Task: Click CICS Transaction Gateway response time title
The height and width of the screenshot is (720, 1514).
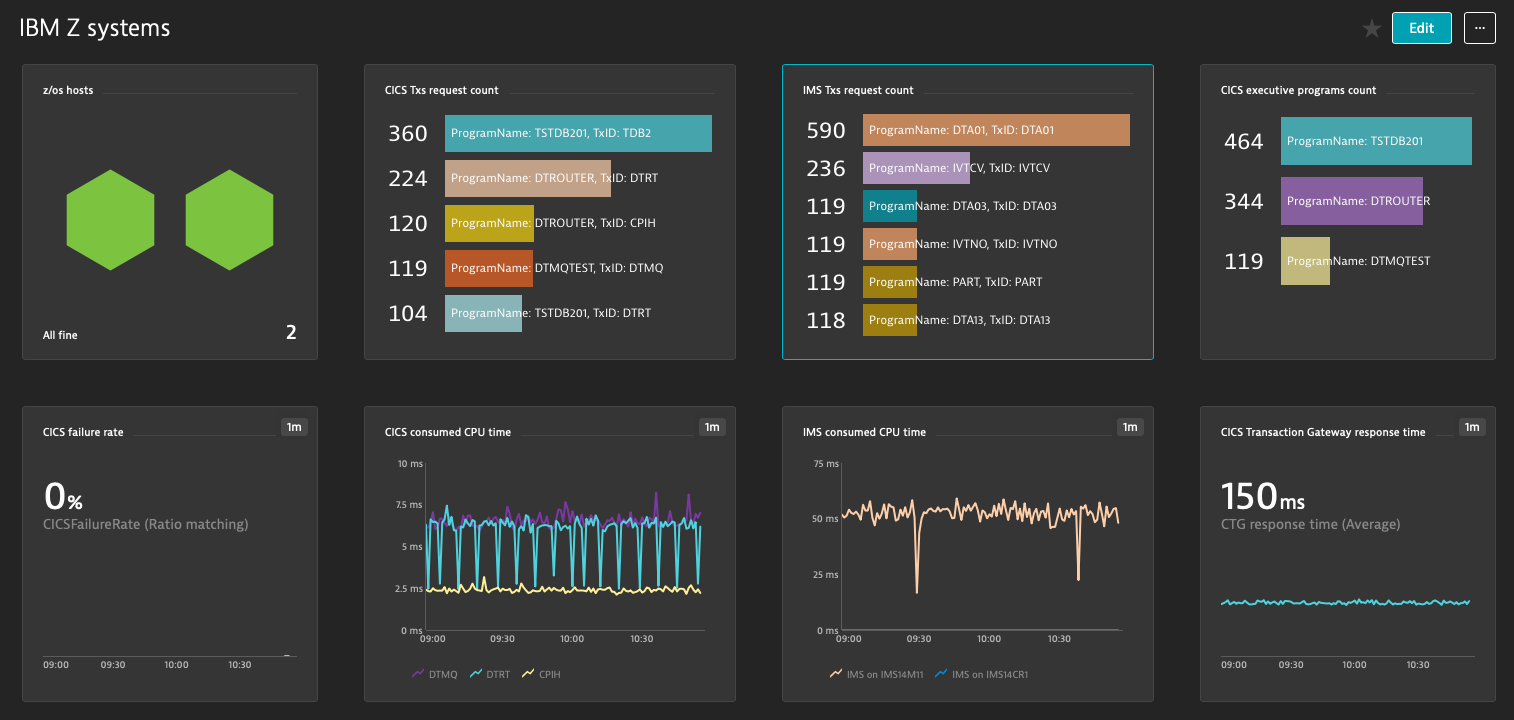Action: coord(1323,432)
